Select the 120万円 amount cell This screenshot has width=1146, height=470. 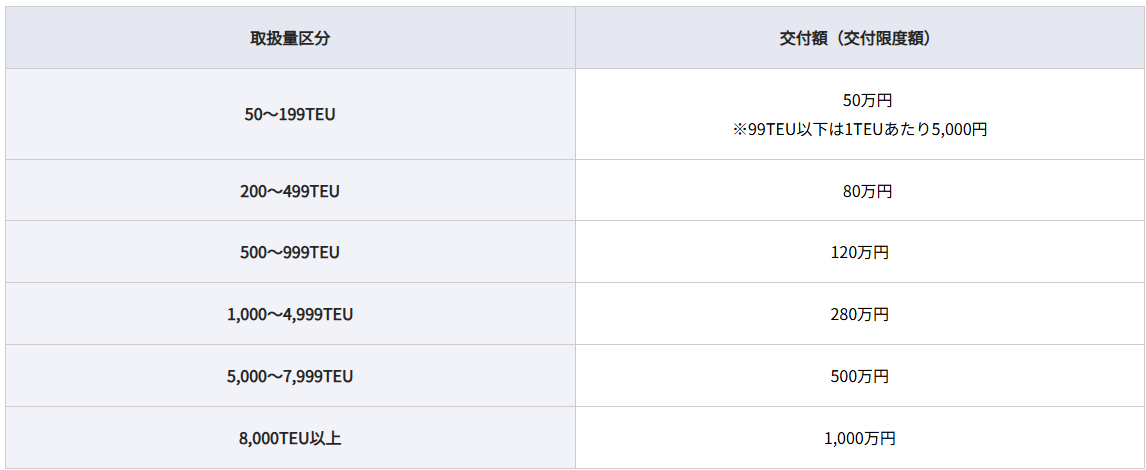pos(860,253)
